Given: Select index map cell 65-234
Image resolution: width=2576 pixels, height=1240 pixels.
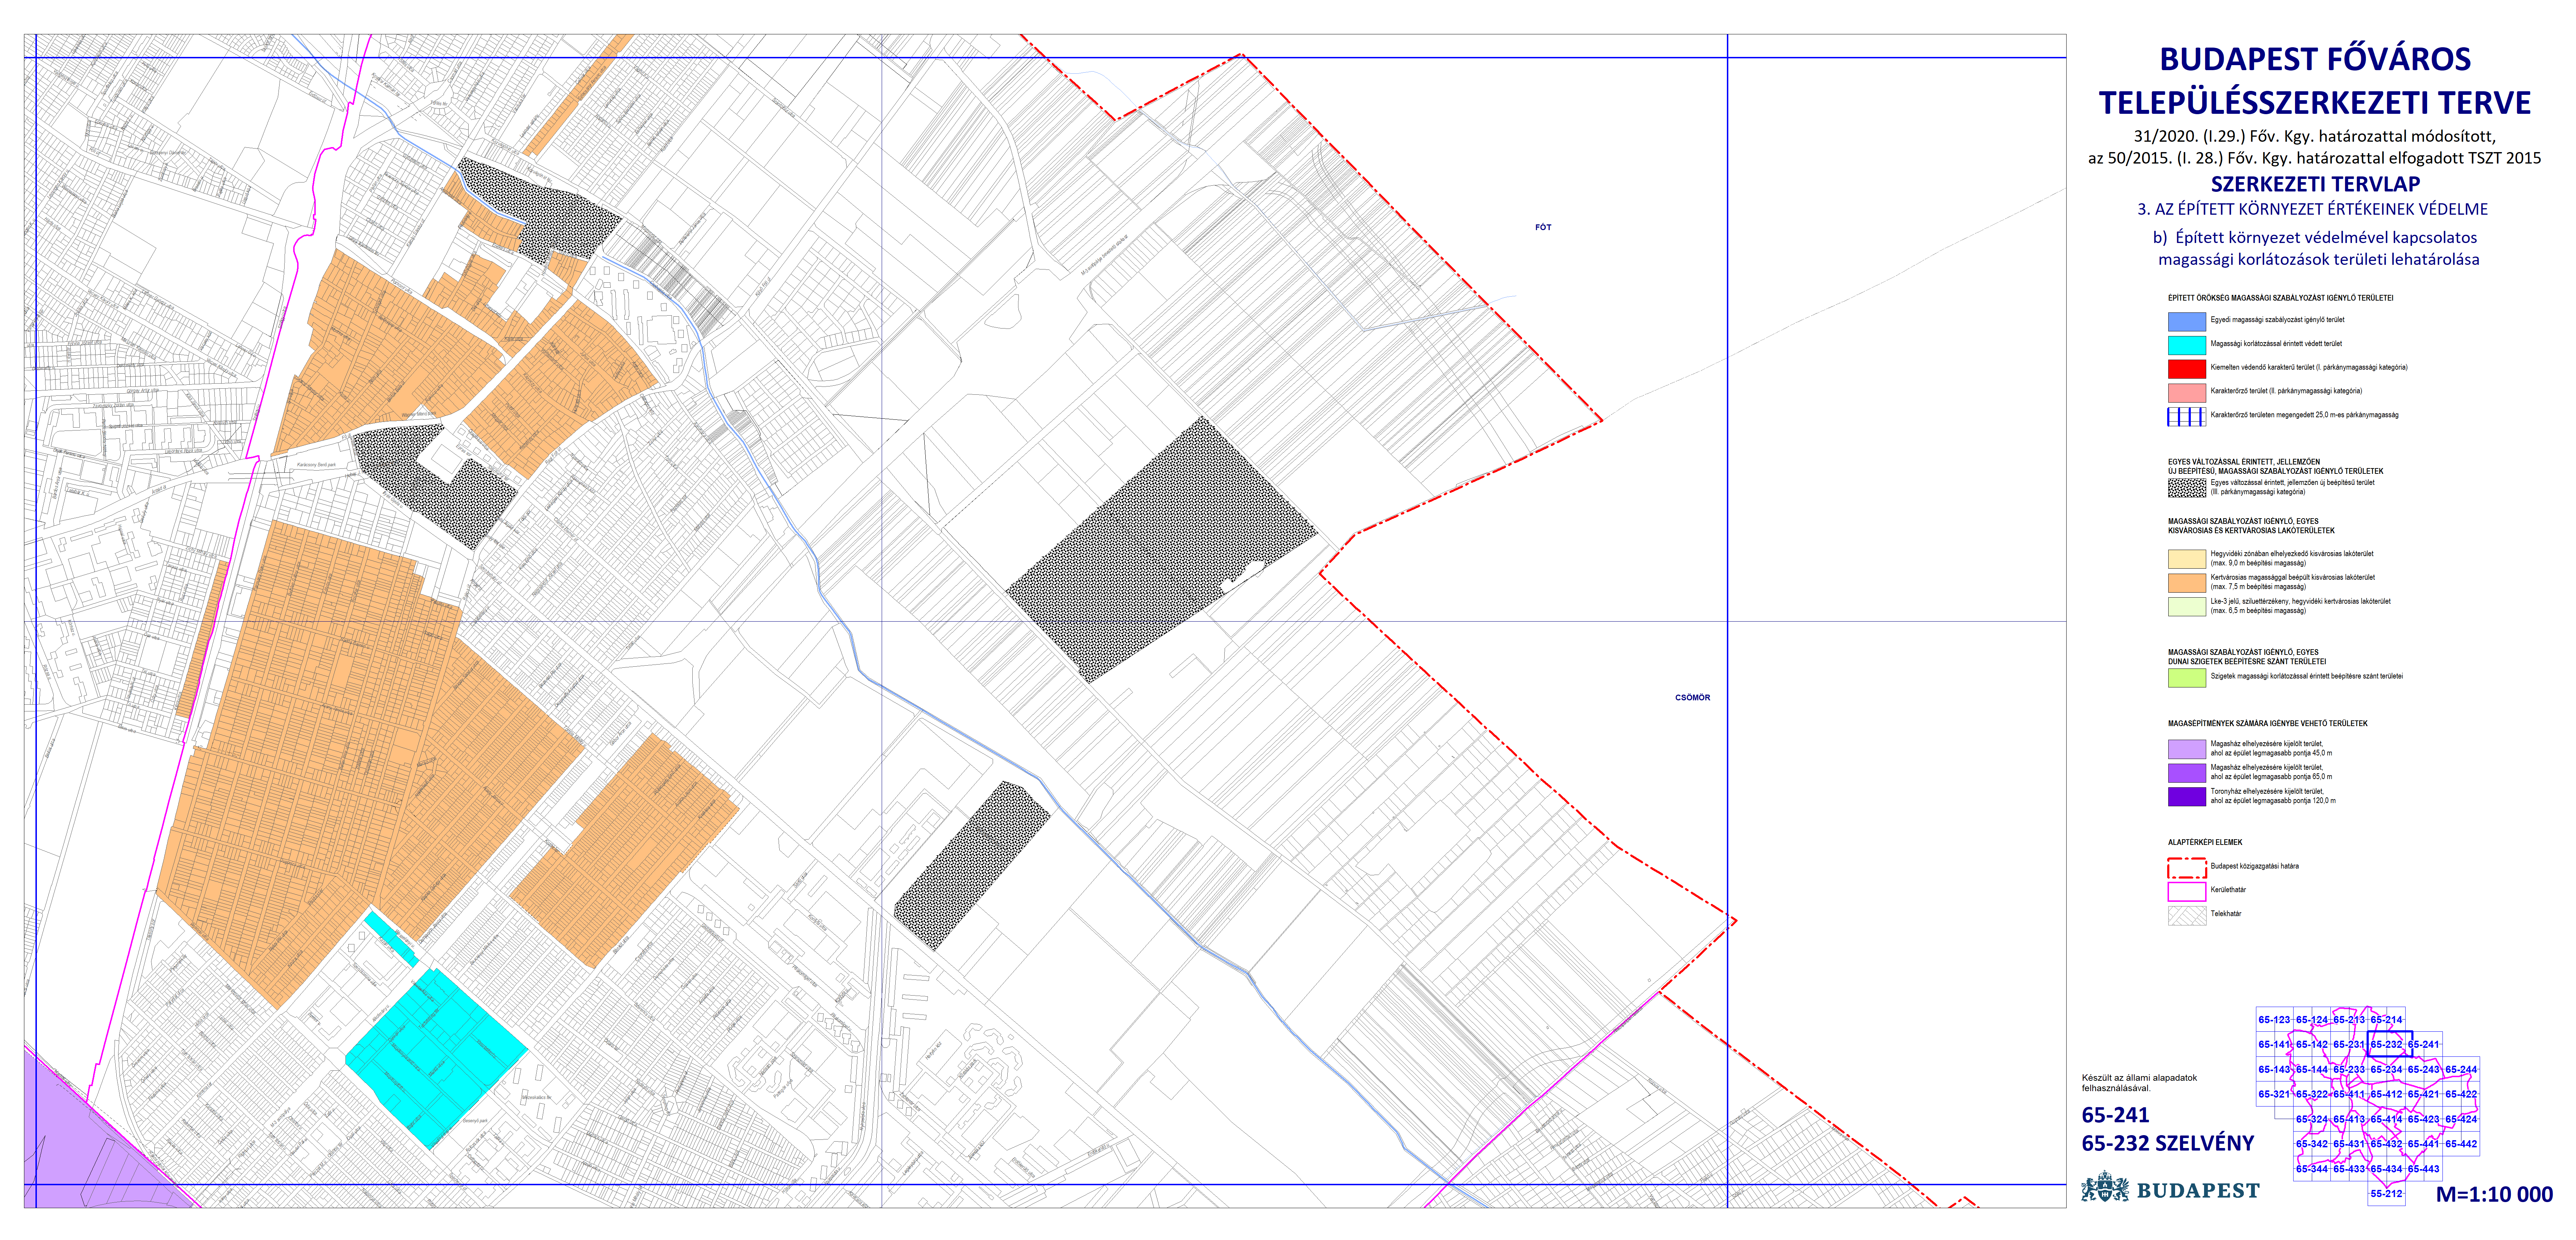Looking at the screenshot, I should [x=2387, y=1069].
